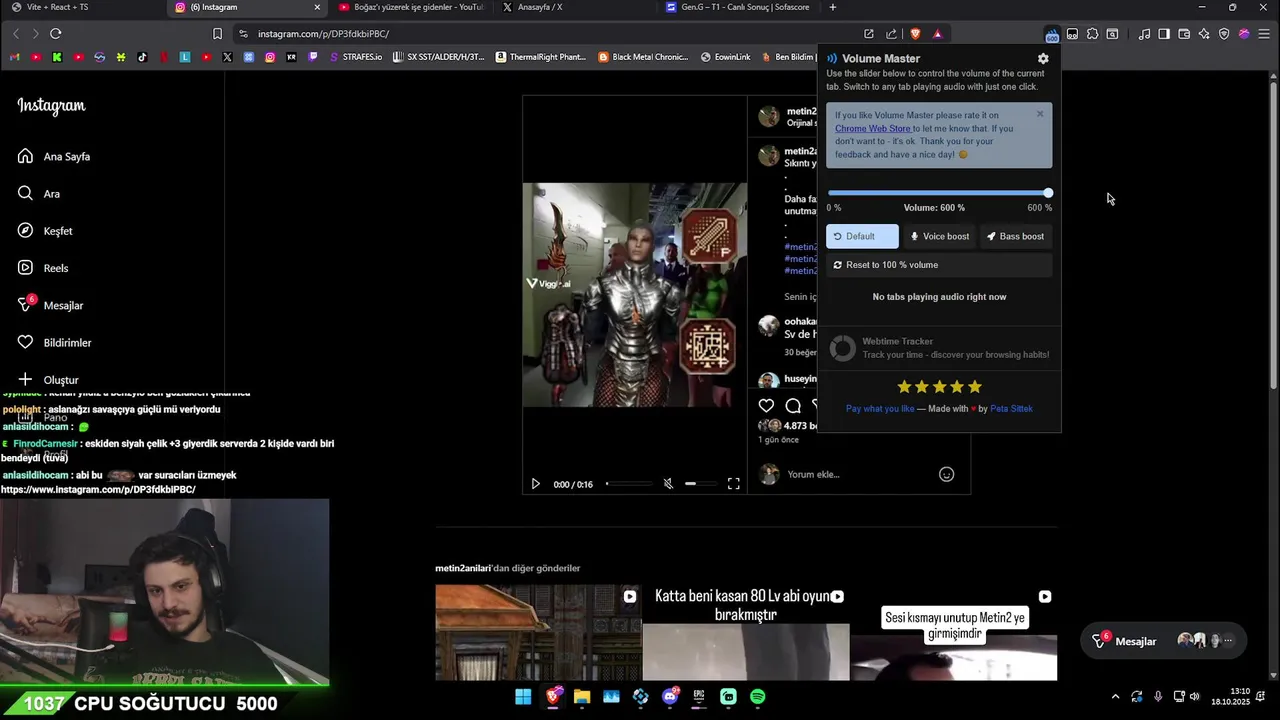1280x720 pixels.
Task: Click the five-star rating row
Action: (x=939, y=387)
